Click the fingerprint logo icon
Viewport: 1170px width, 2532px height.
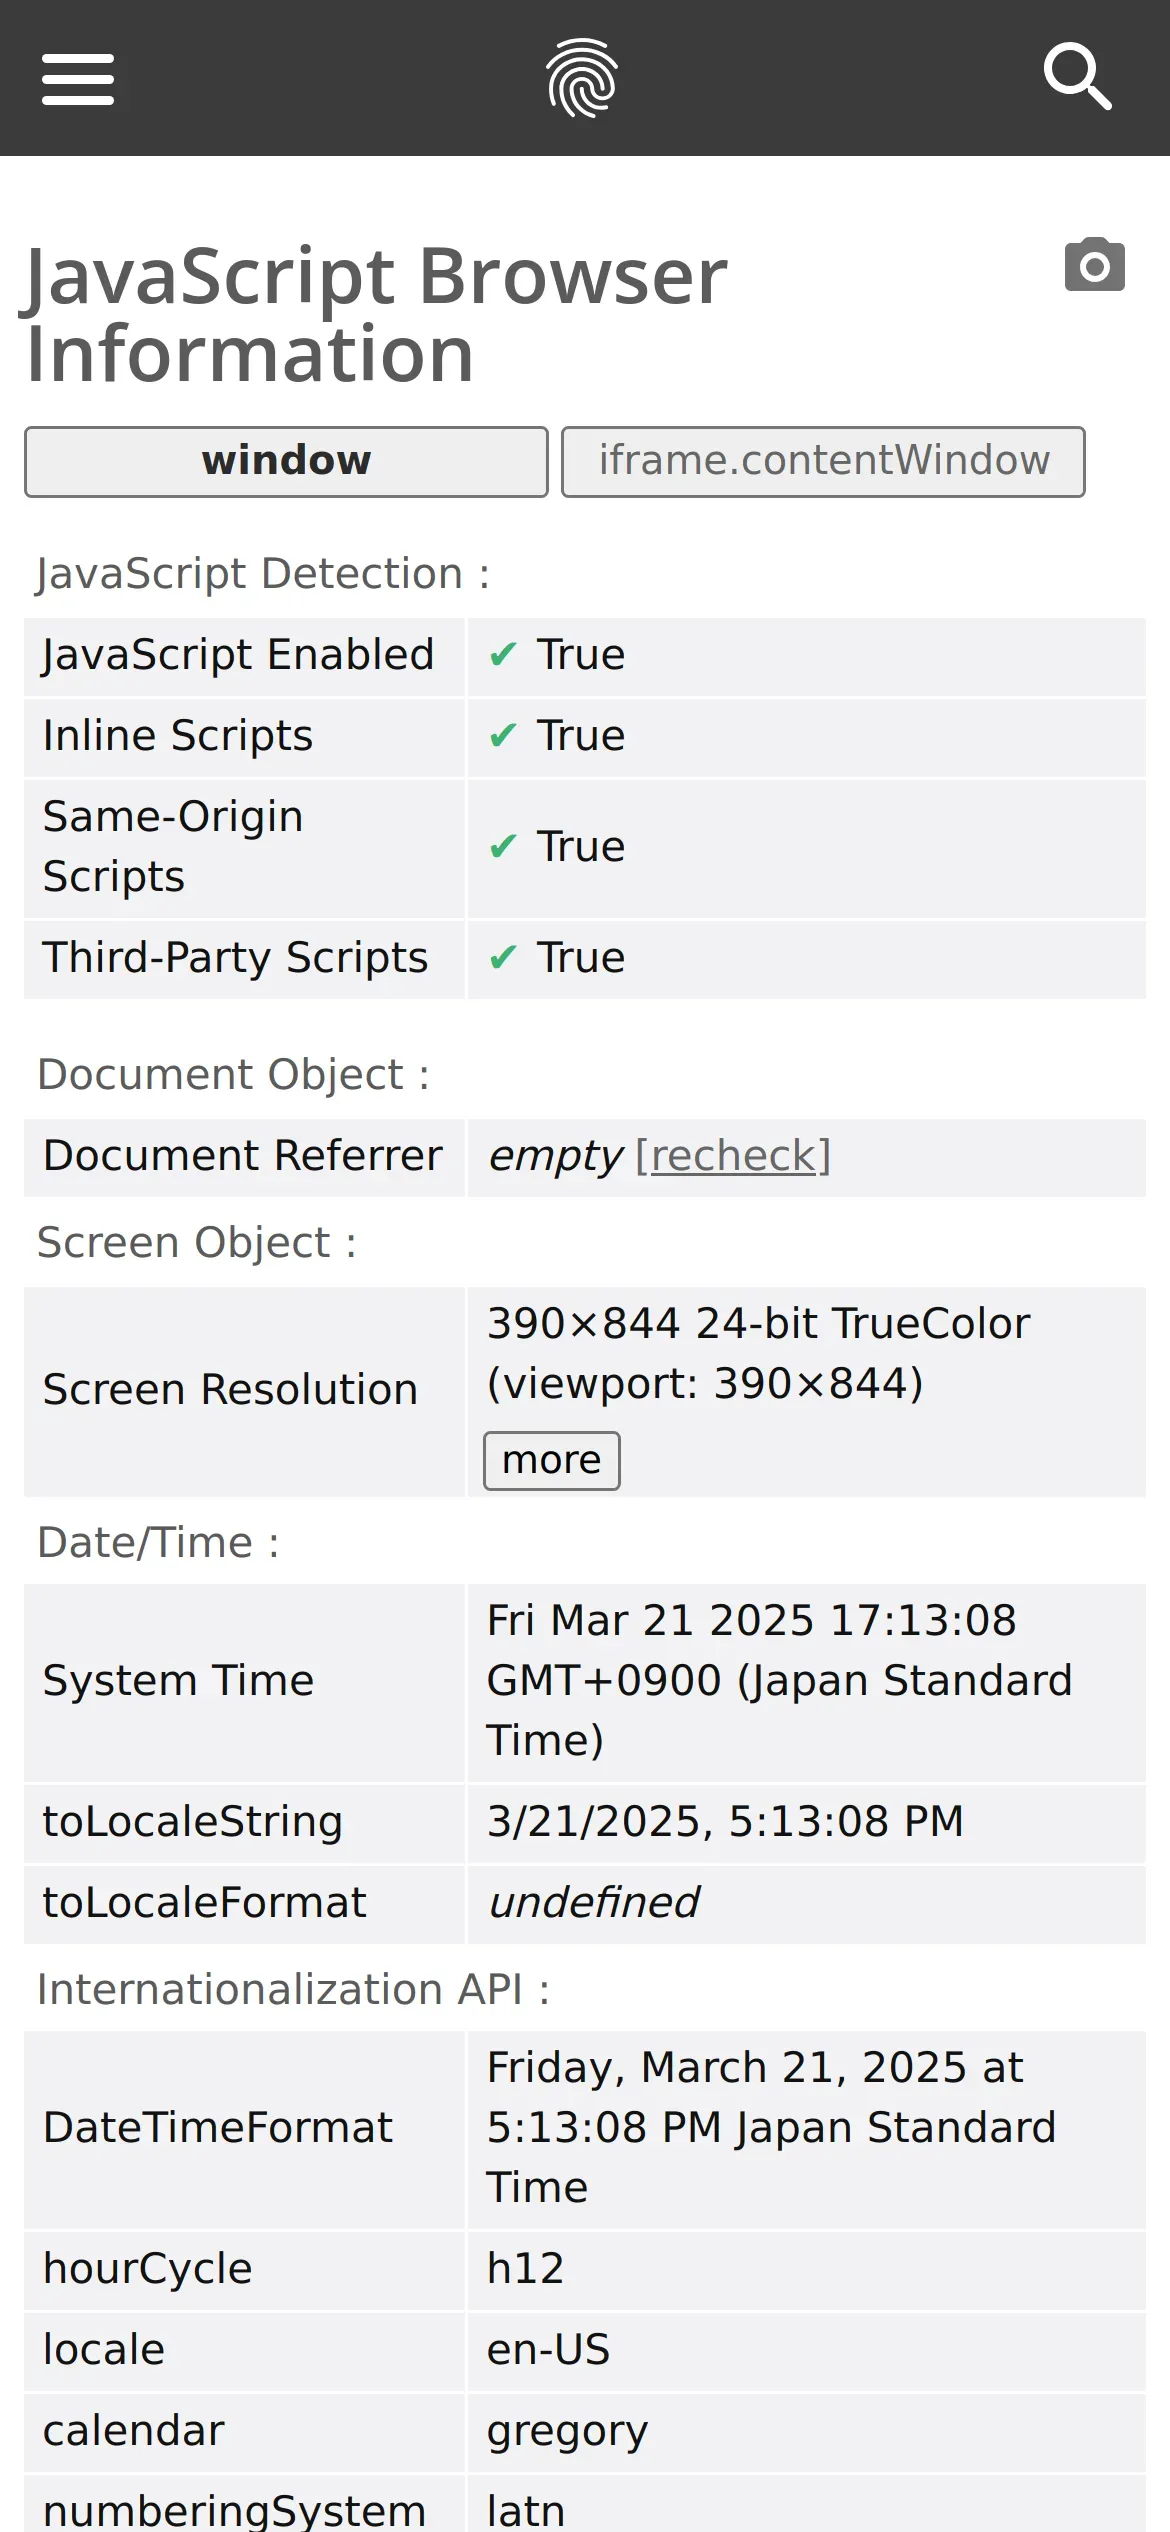(x=582, y=78)
